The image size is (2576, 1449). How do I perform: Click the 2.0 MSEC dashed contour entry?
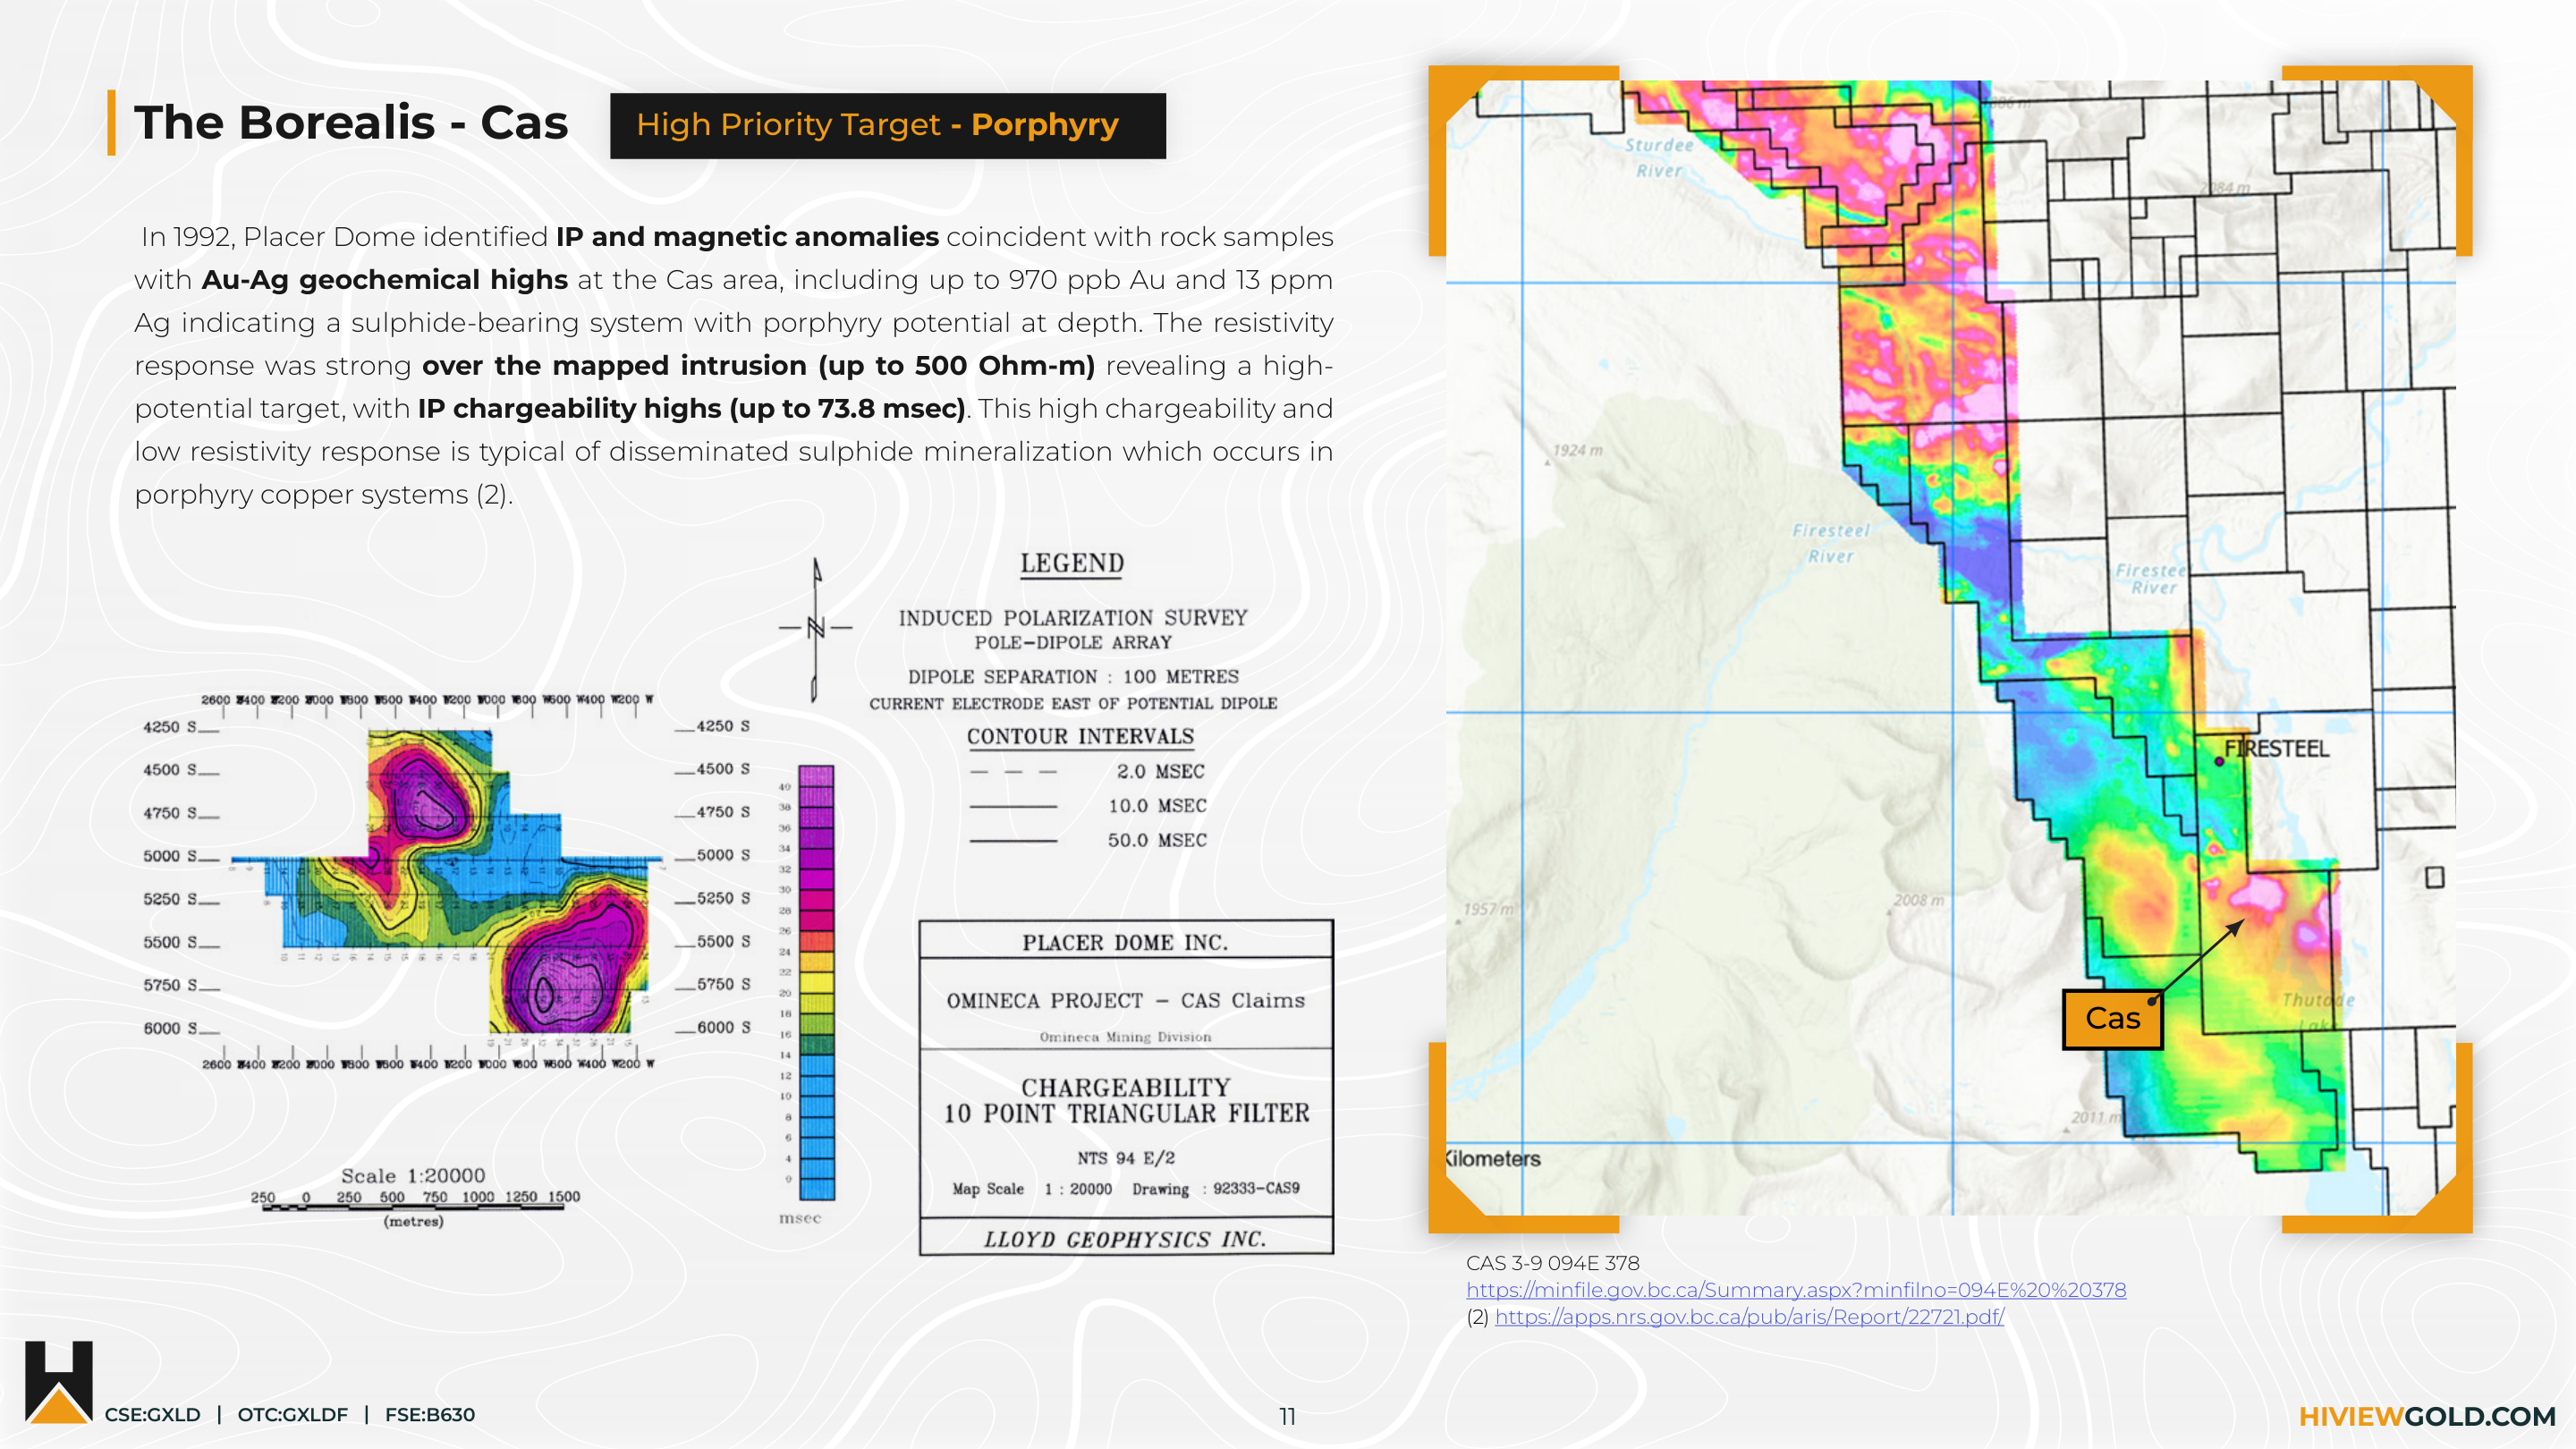pos(1088,771)
